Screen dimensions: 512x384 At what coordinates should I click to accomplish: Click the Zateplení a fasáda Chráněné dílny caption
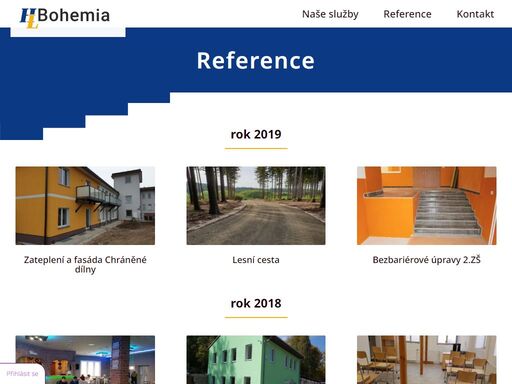coord(85,264)
